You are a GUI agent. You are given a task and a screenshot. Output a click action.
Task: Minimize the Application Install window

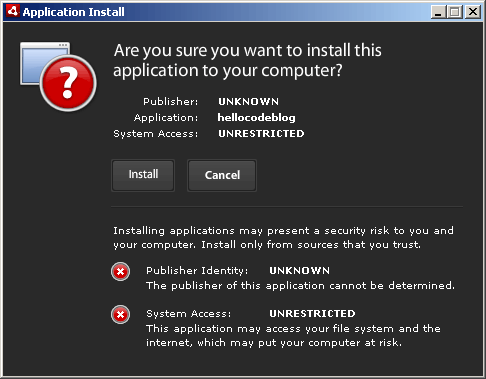(438, 12)
